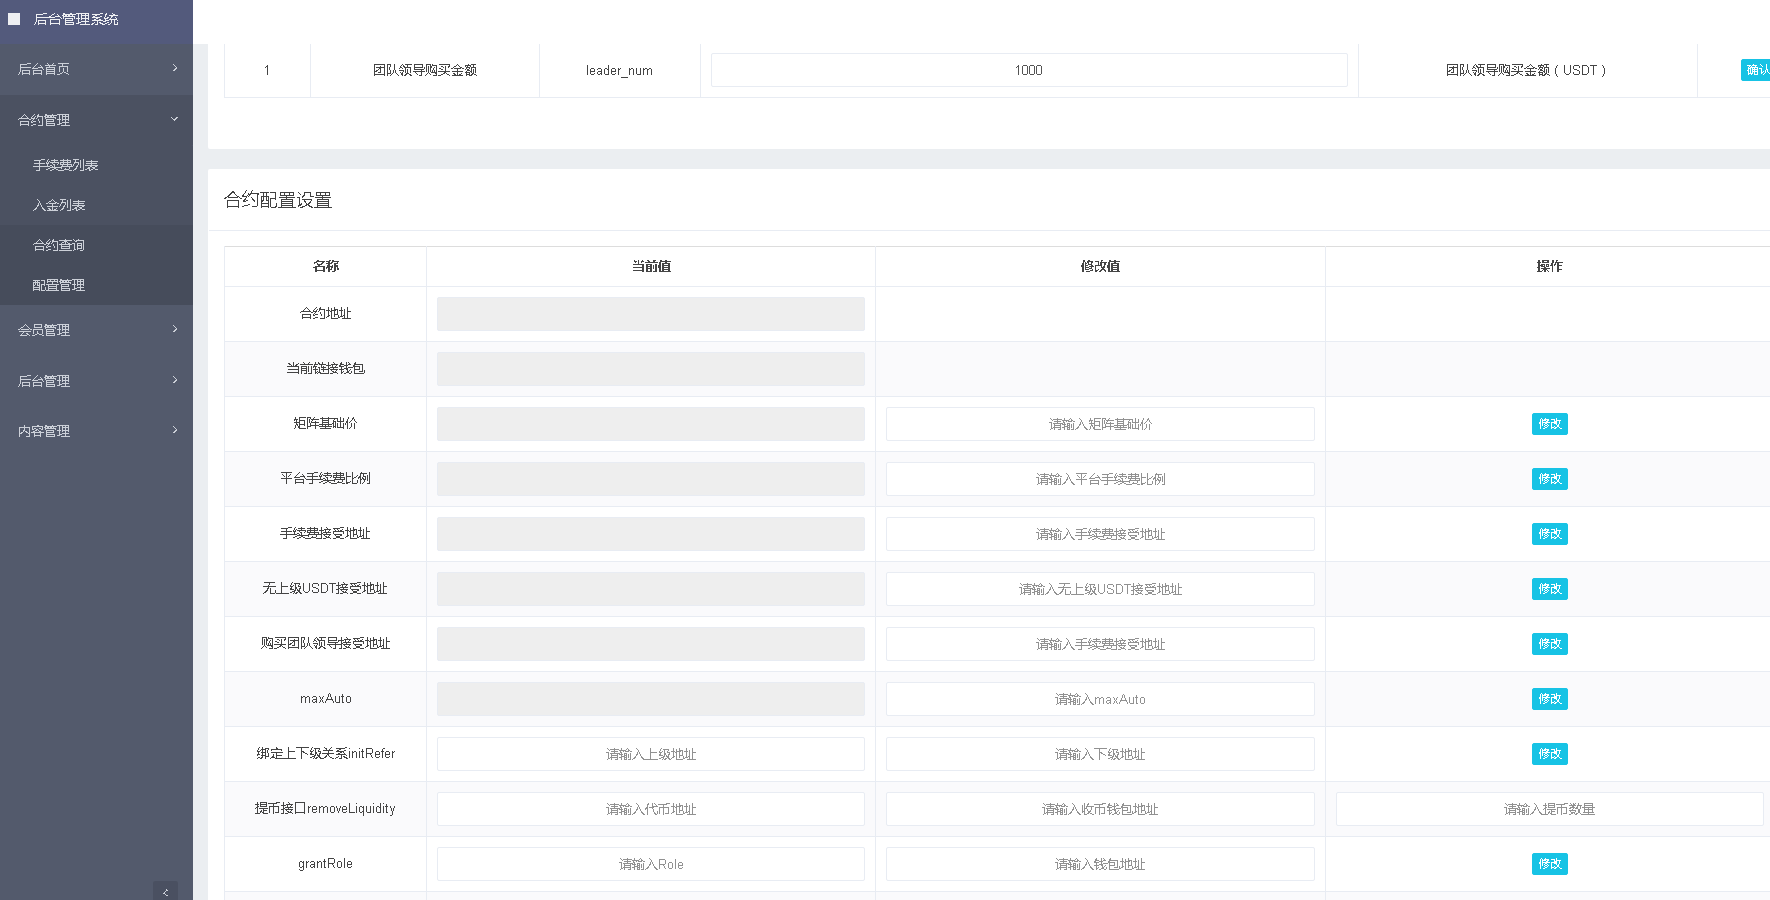Click the 提币接口removeLiquidity label
The height and width of the screenshot is (900, 1770).
click(x=325, y=808)
